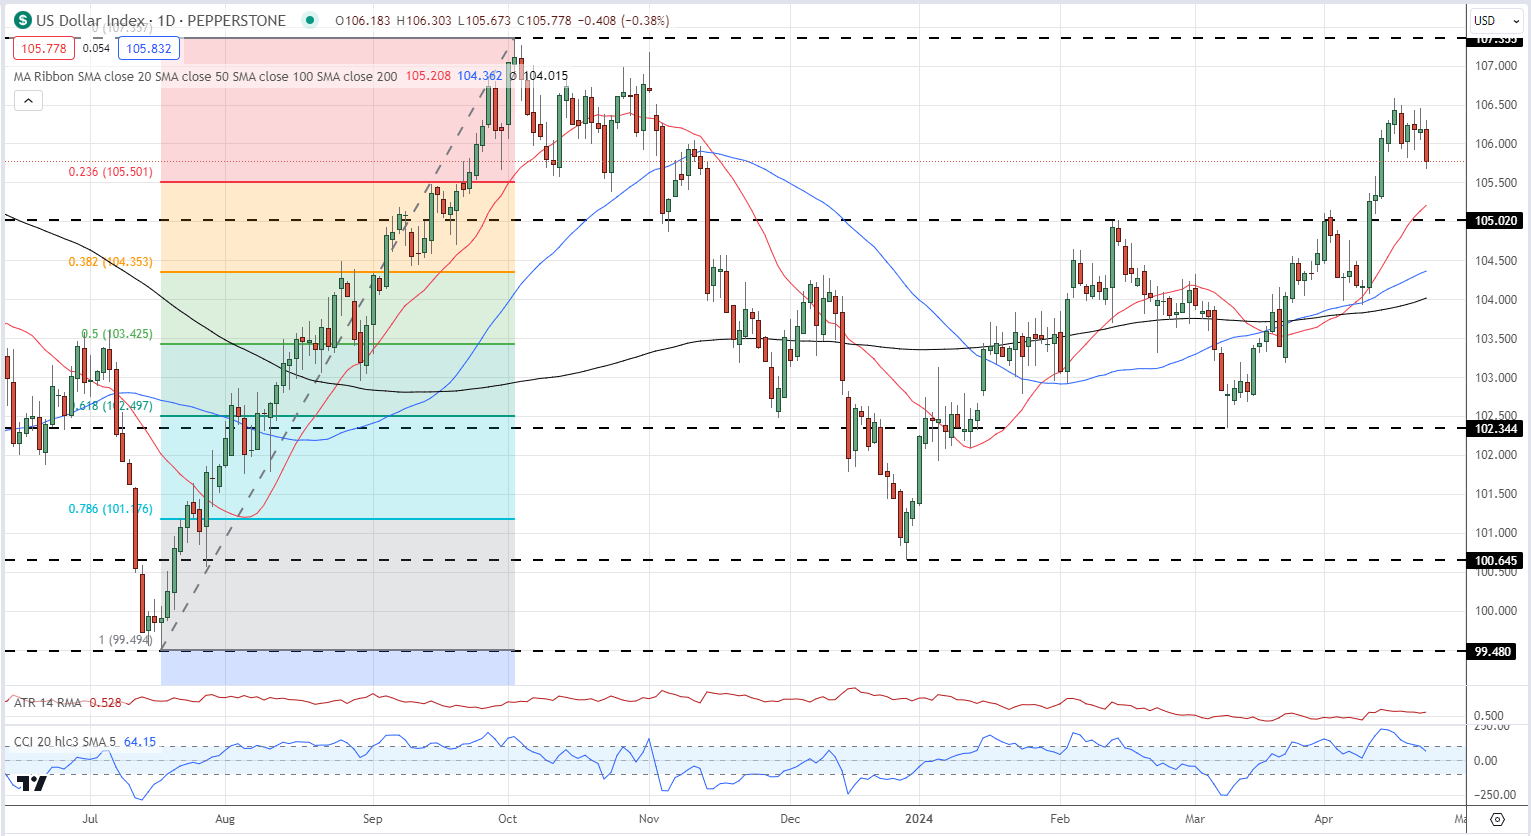
Task: Select the CCI 20 hlc3 SMA legend
Action: 65,742
